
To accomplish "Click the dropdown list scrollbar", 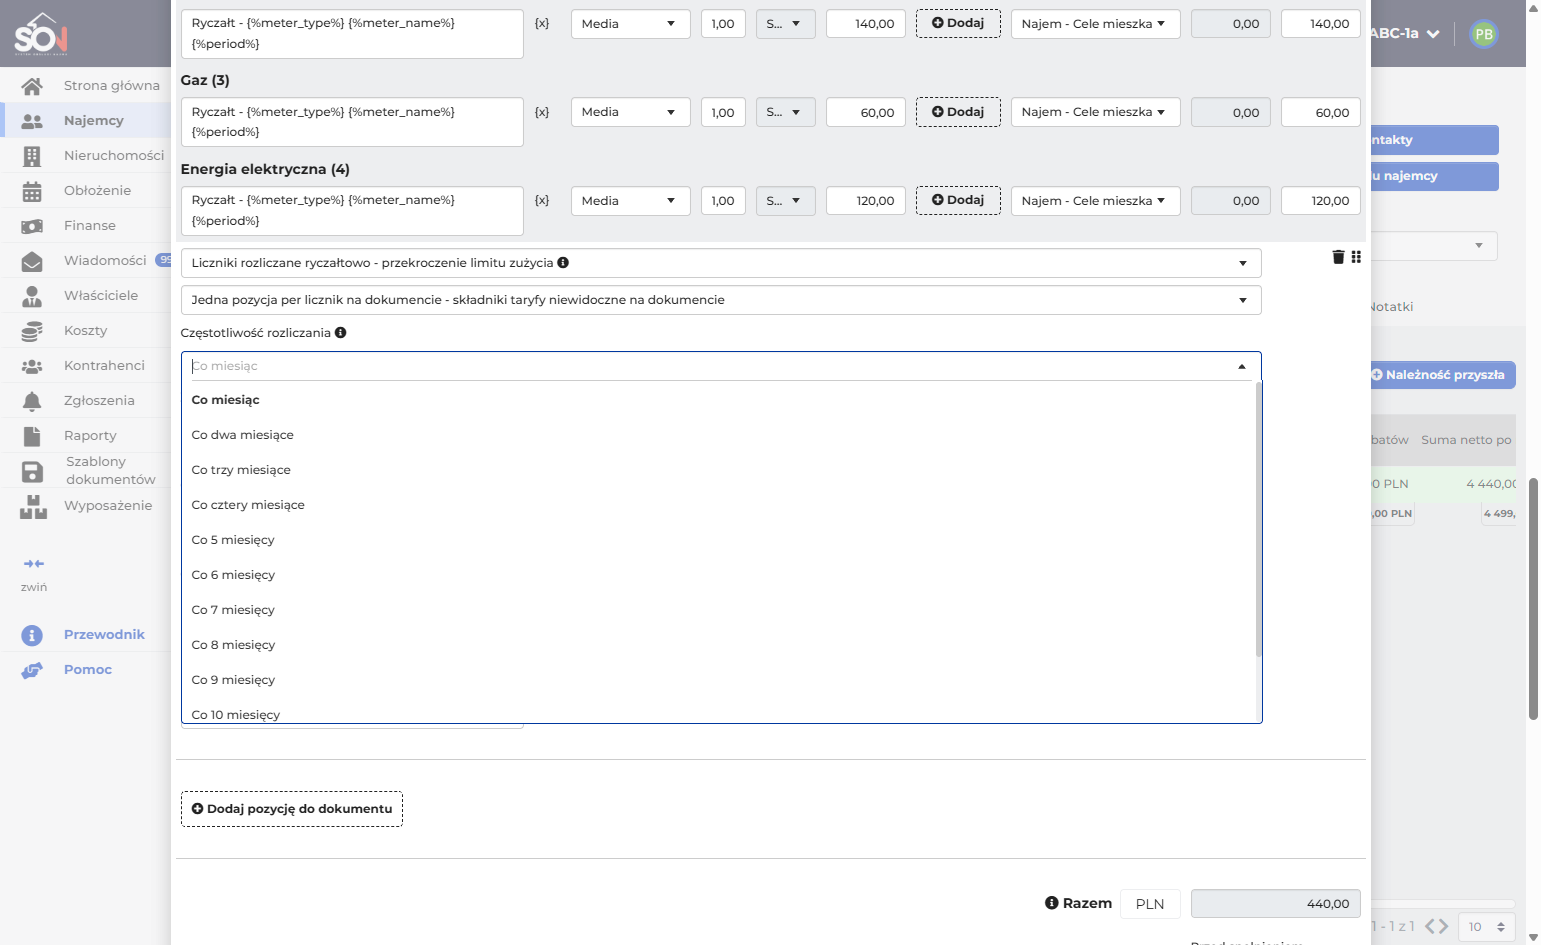I will tap(1259, 520).
